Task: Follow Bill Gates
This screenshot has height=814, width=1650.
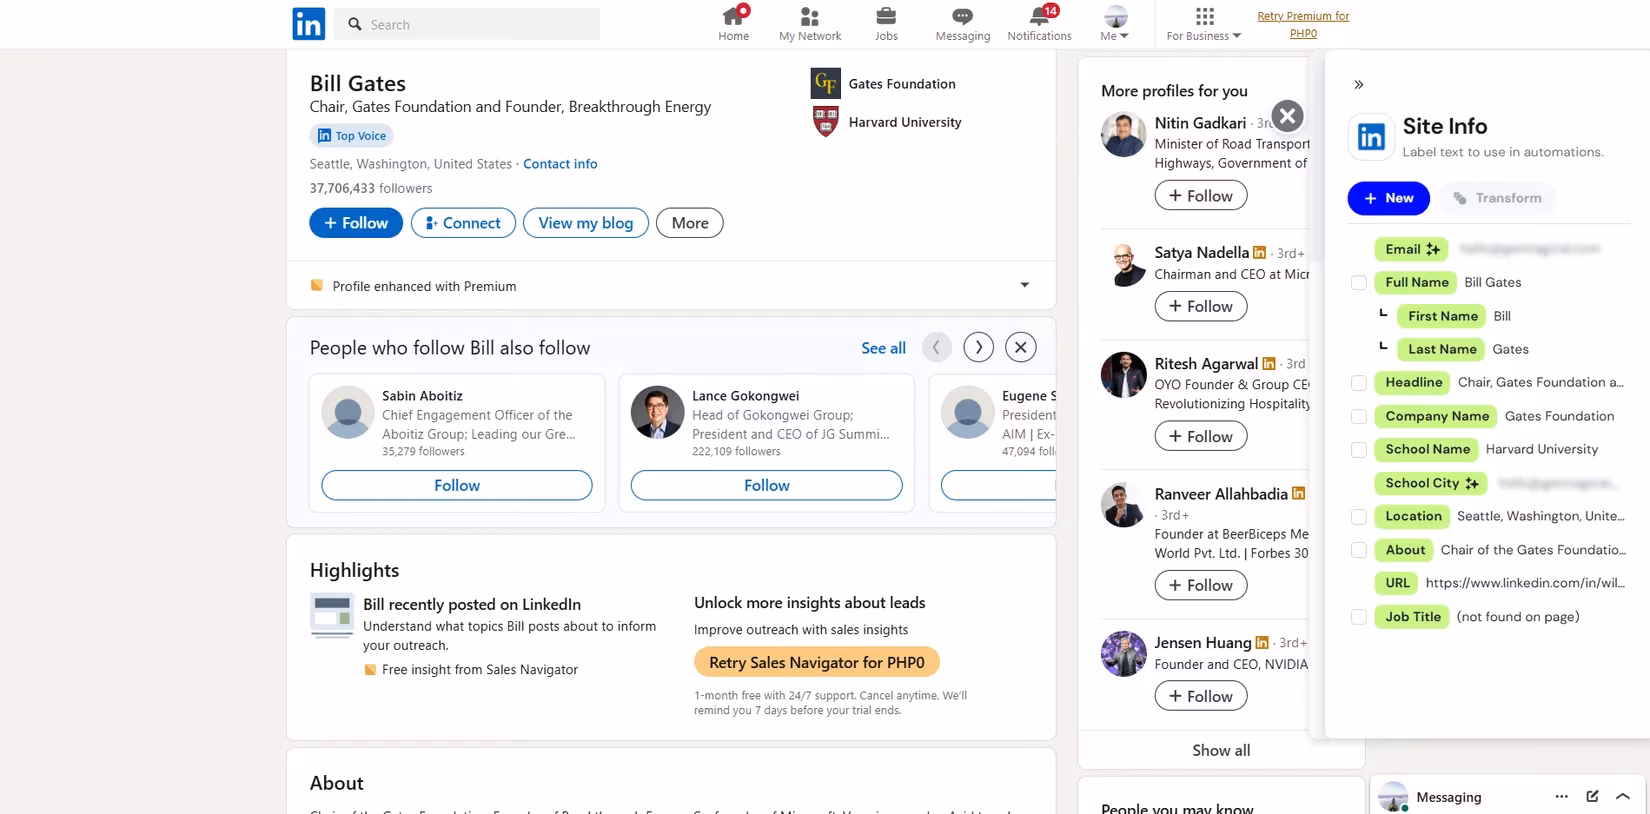Action: click(356, 223)
